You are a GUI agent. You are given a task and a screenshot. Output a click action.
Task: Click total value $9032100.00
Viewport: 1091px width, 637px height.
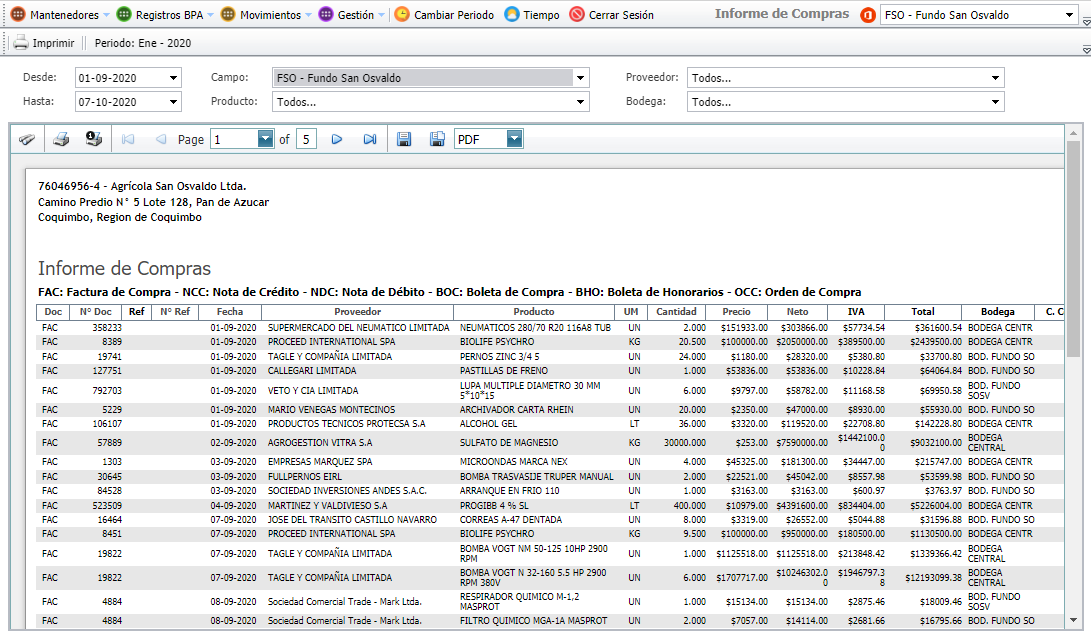pyautogui.click(x=936, y=442)
